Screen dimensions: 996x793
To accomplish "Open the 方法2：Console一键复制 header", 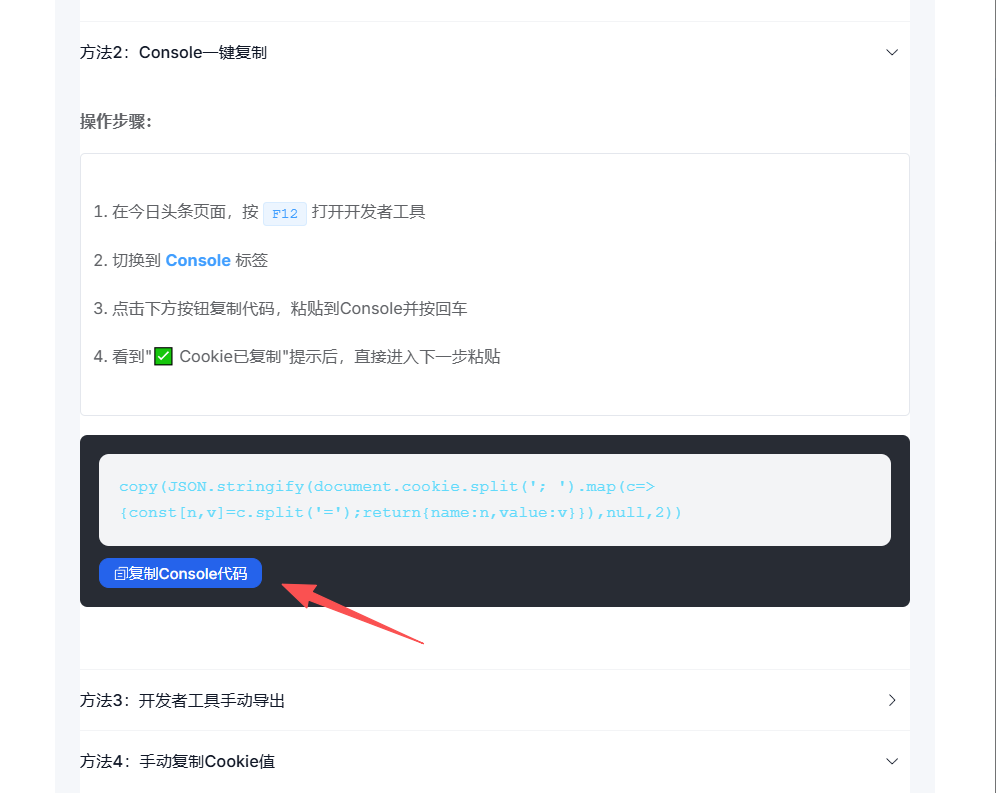I will coord(495,52).
